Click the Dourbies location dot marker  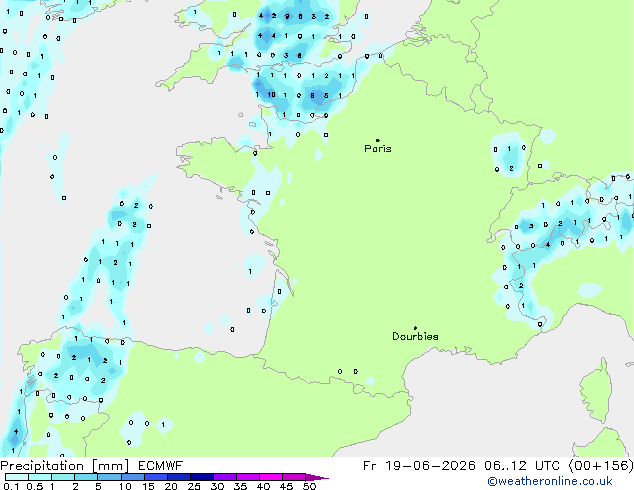415,328
